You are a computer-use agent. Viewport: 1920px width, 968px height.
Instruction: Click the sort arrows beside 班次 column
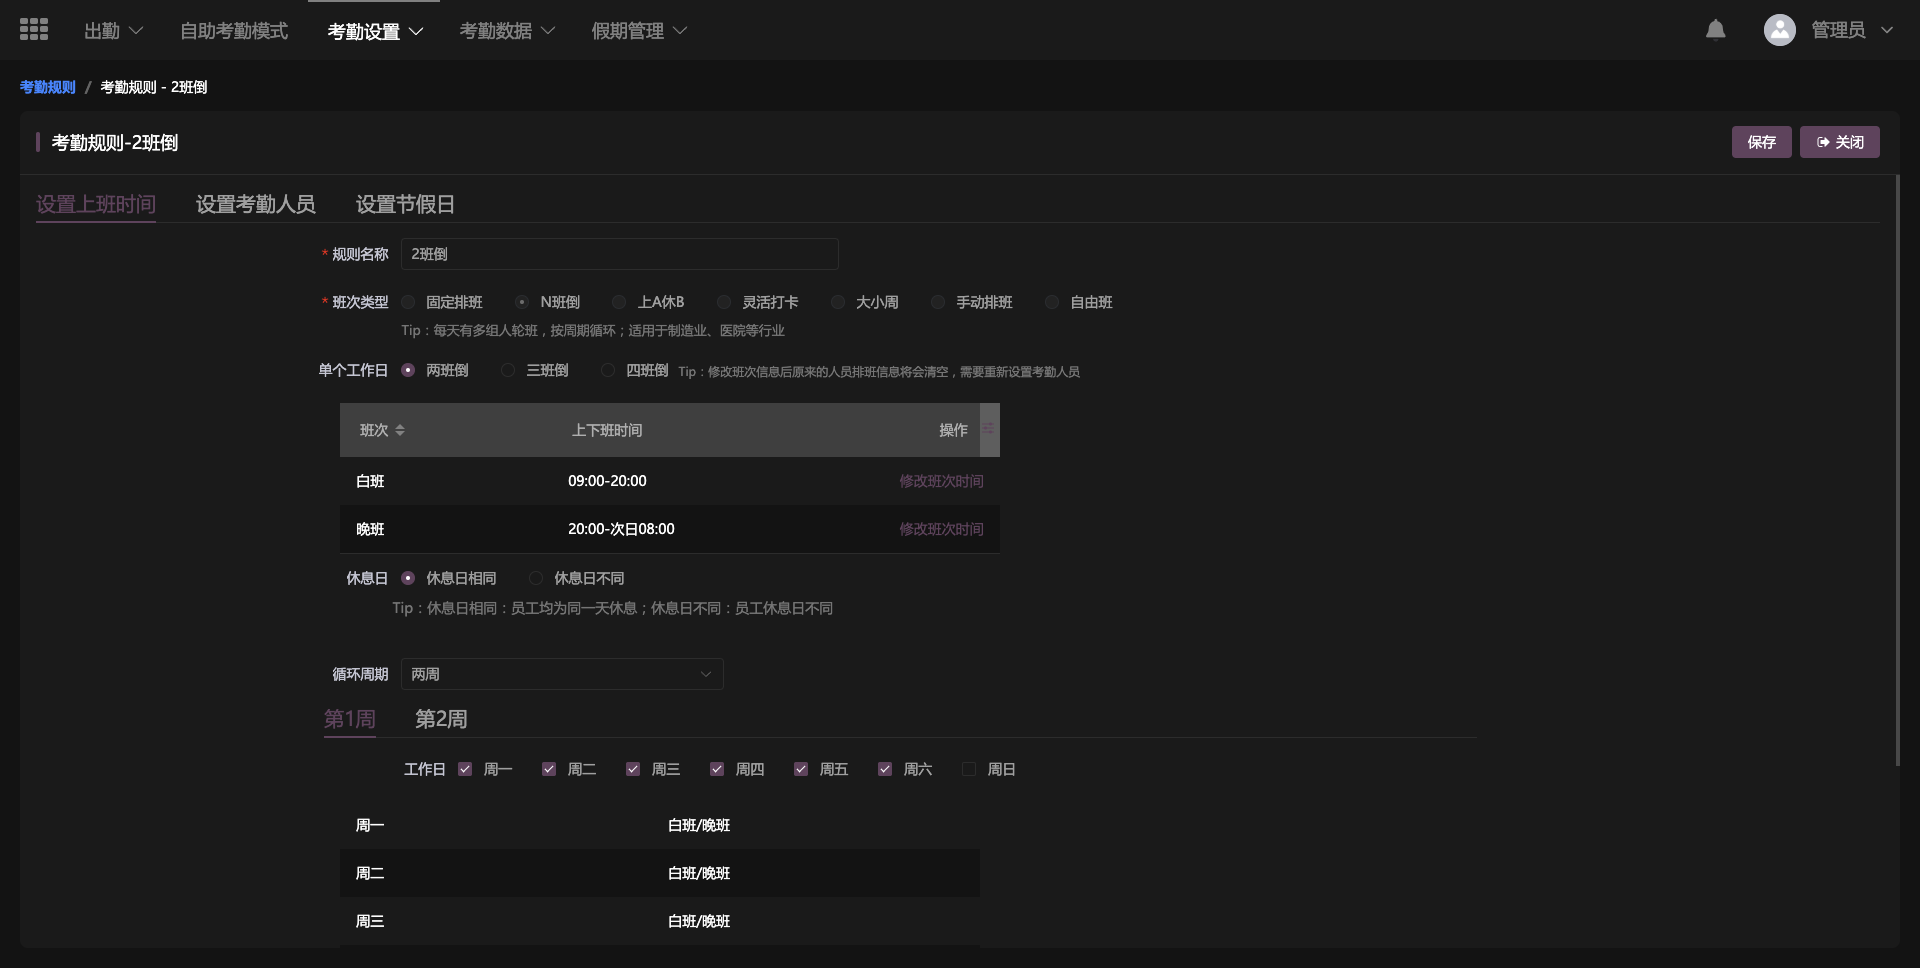(x=400, y=430)
